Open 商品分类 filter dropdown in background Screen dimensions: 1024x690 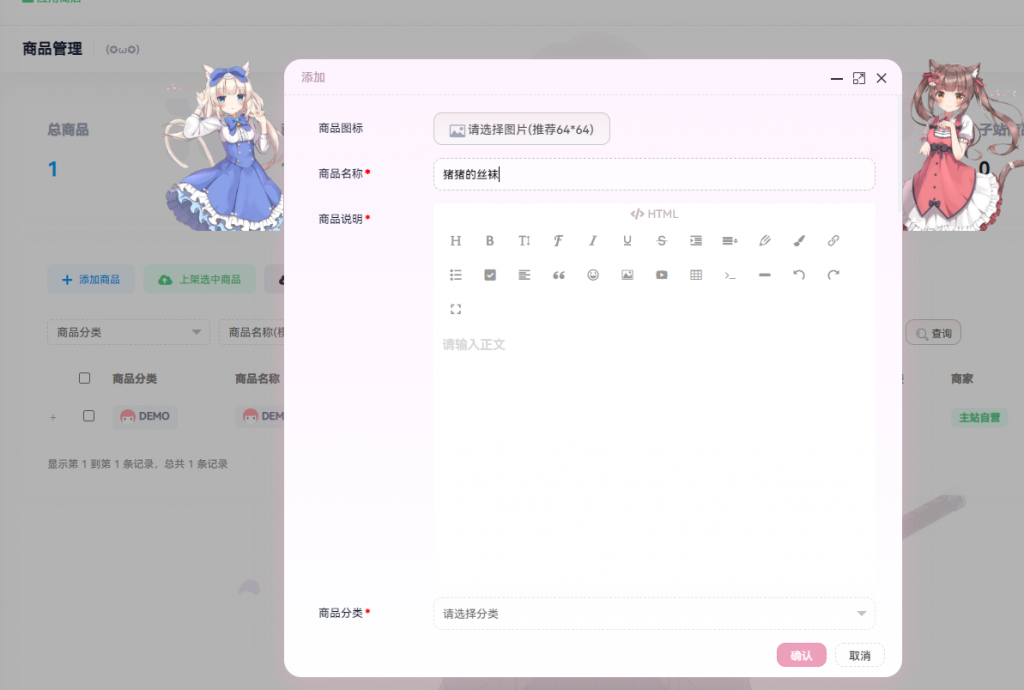pyautogui.click(x=129, y=332)
